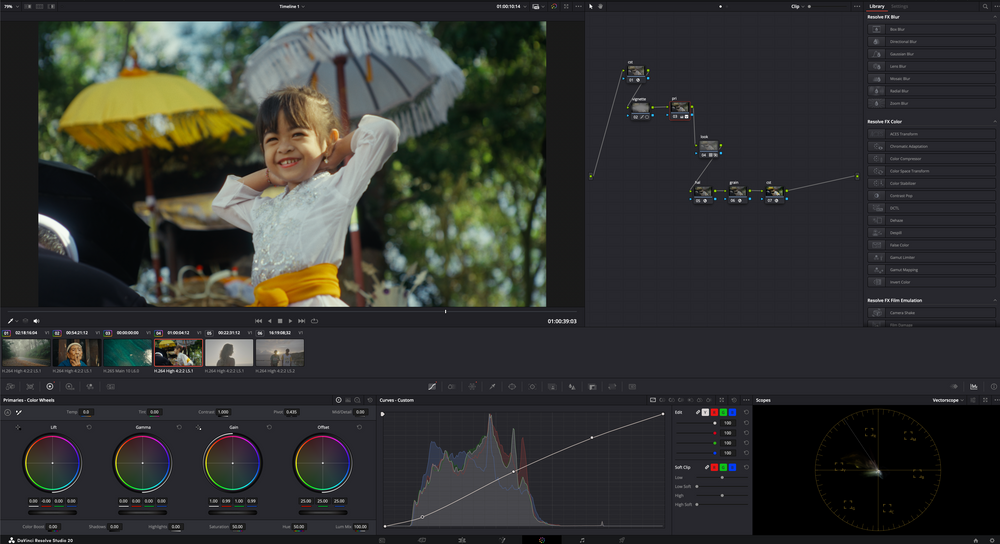1000x544 pixels.
Task: Collapse the Resolve FX Blur section
Action: pyautogui.click(x=995, y=17)
